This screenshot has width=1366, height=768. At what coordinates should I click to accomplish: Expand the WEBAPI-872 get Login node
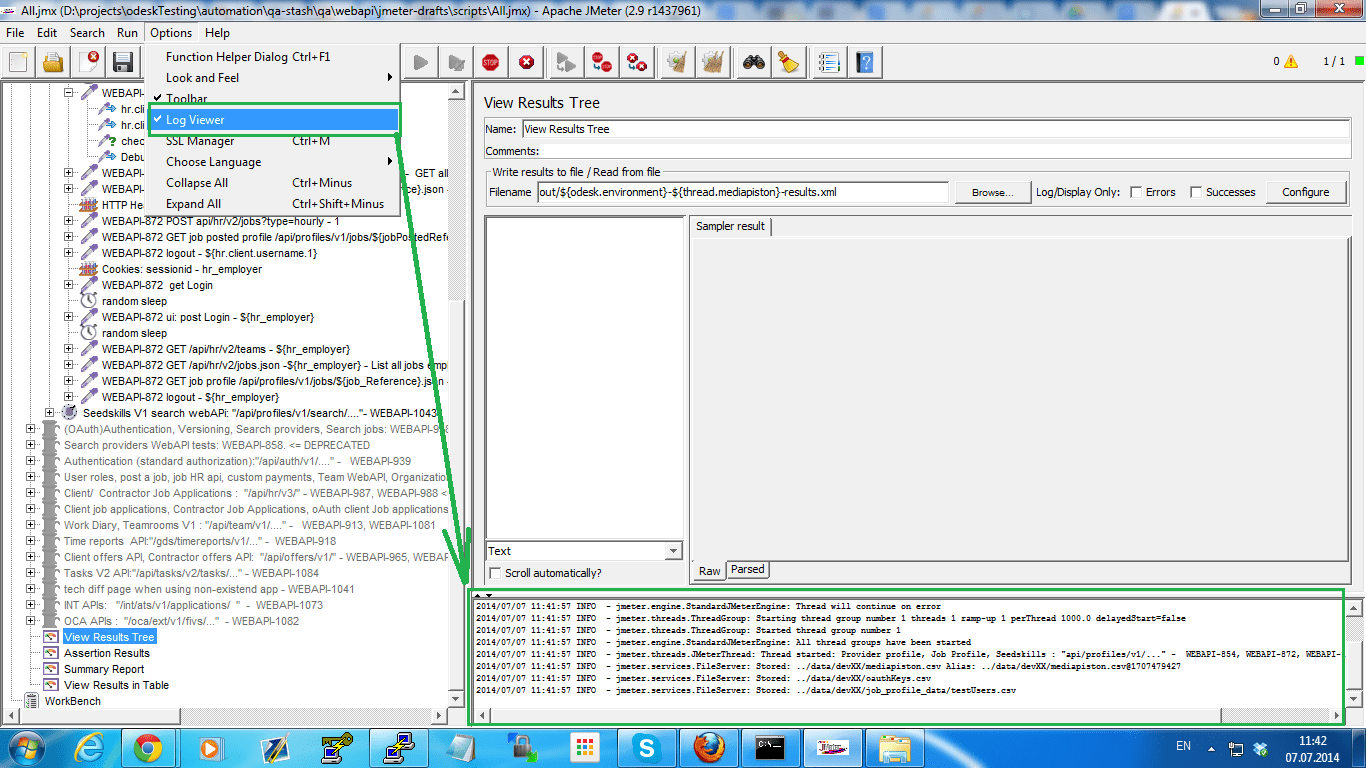69,285
